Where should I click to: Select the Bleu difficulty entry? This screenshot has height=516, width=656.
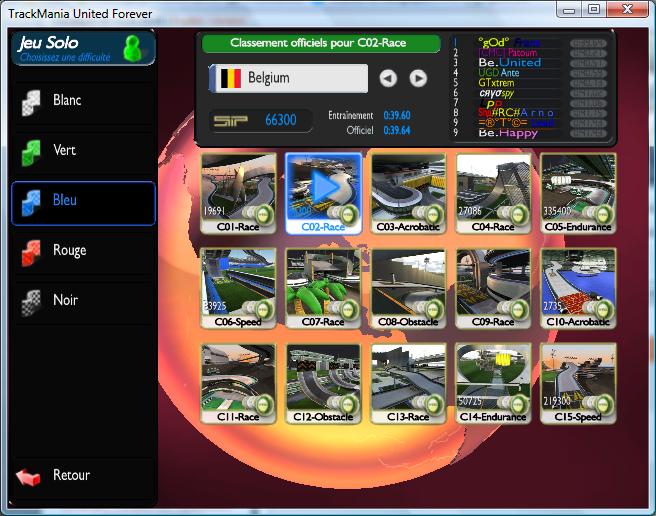pos(83,202)
